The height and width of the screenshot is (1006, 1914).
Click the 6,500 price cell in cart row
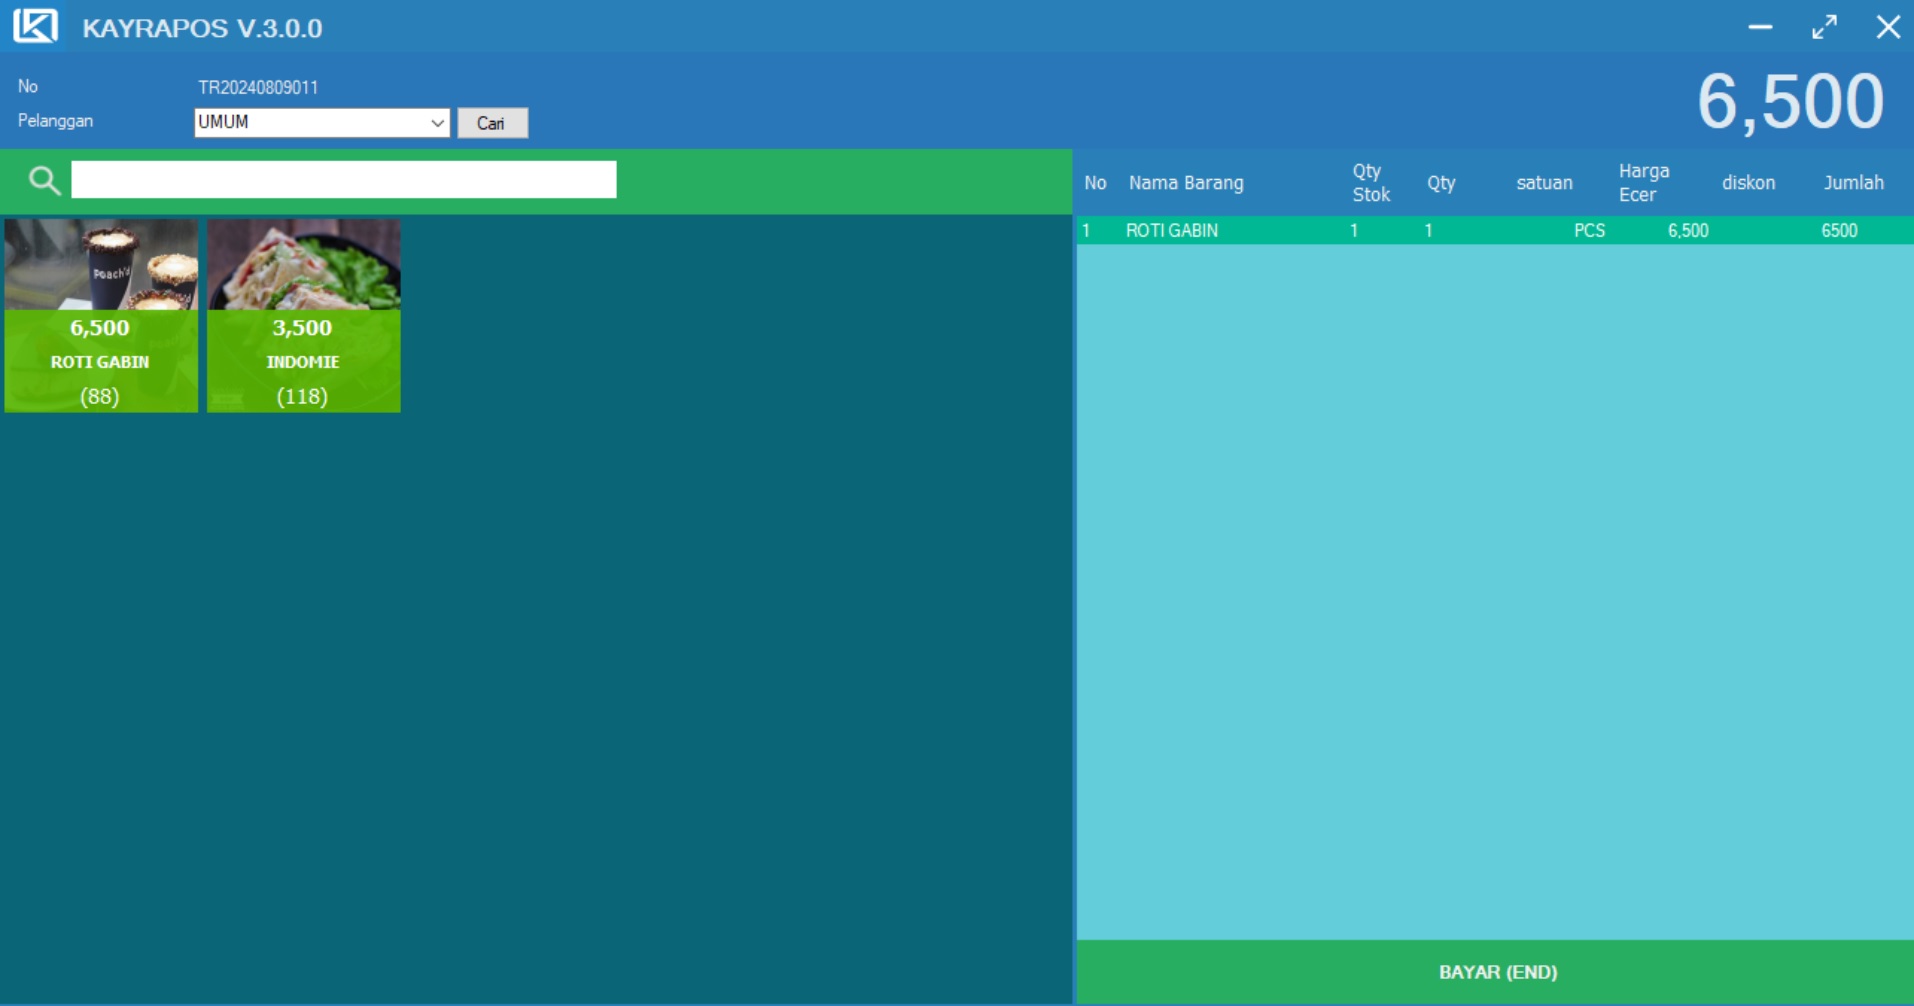click(1687, 231)
